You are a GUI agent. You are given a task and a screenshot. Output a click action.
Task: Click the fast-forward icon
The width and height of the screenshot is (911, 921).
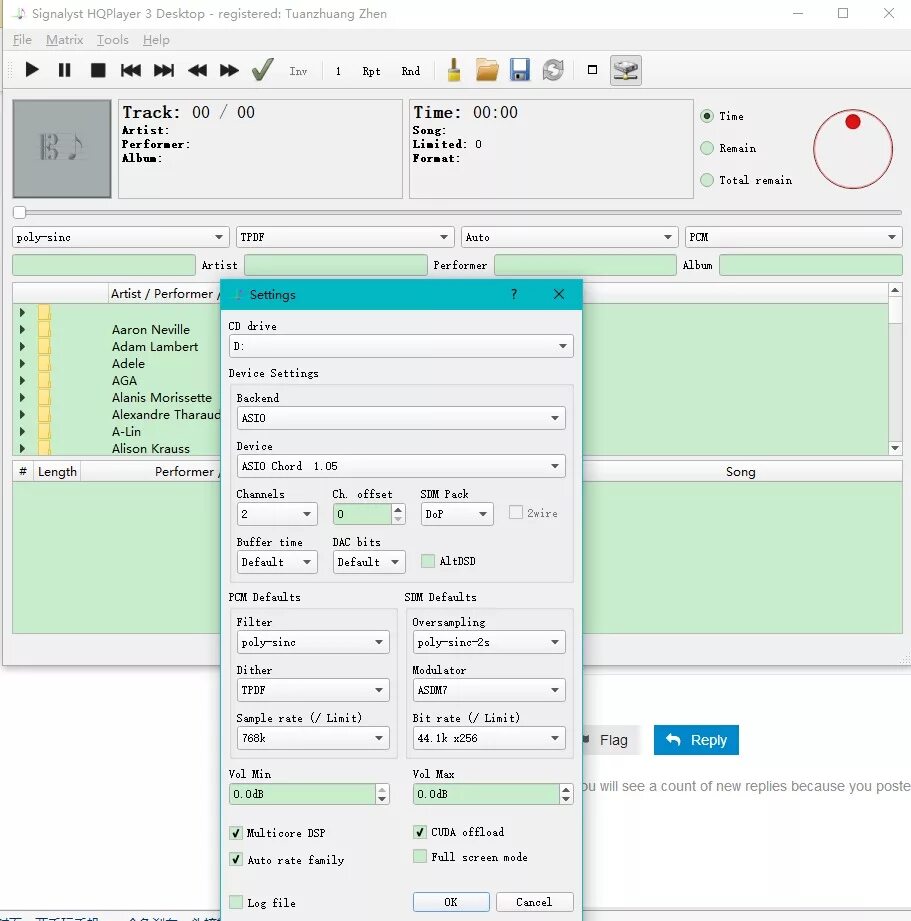[229, 70]
